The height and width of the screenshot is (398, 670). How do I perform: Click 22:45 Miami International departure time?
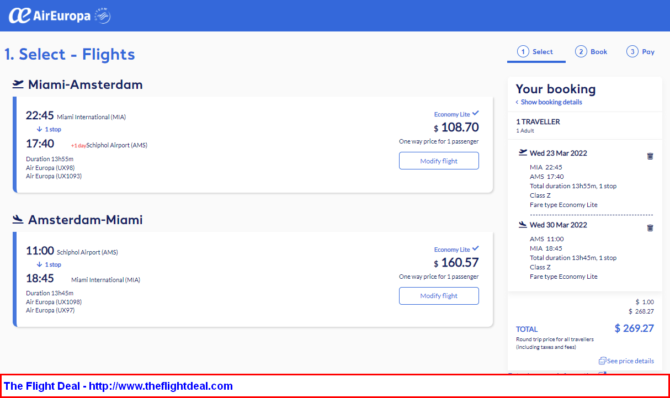coord(40,115)
